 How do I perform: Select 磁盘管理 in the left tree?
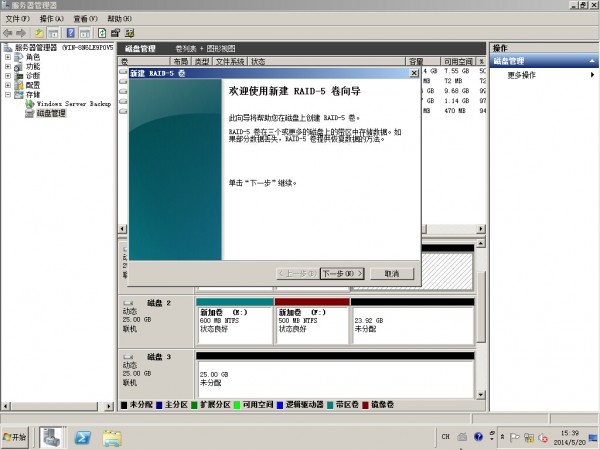click(50, 113)
